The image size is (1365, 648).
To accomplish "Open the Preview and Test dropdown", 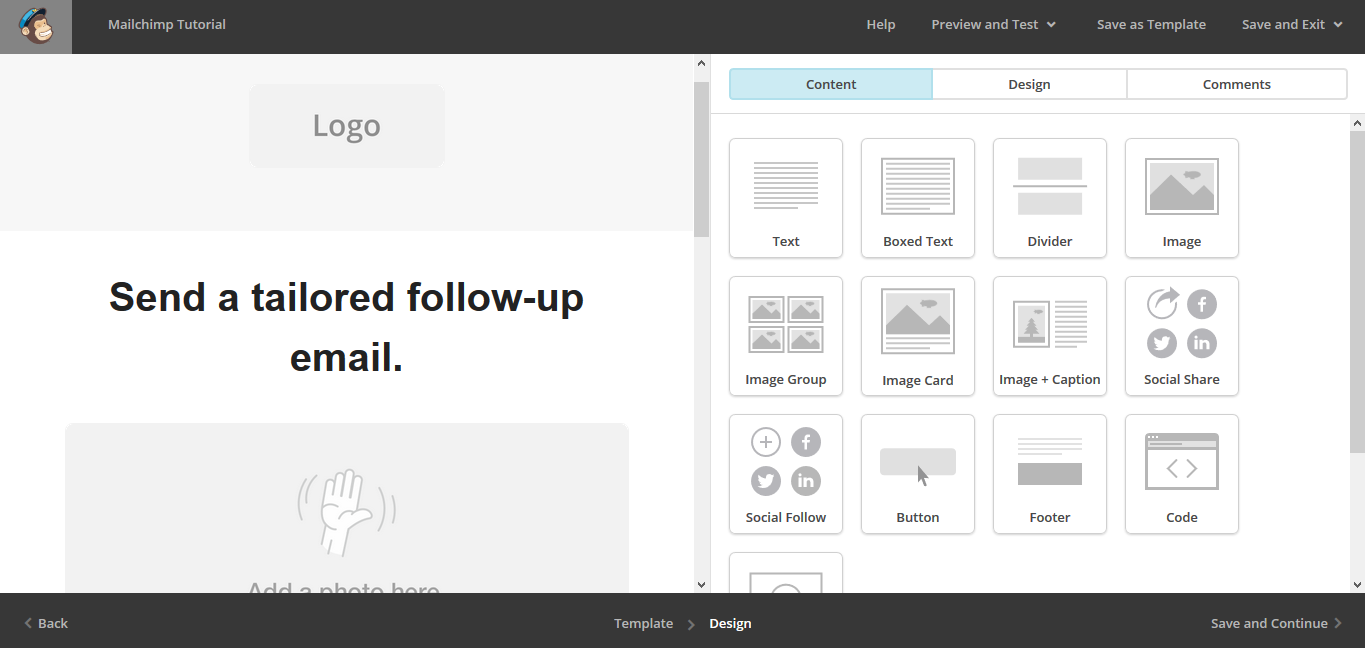I will pos(993,25).
